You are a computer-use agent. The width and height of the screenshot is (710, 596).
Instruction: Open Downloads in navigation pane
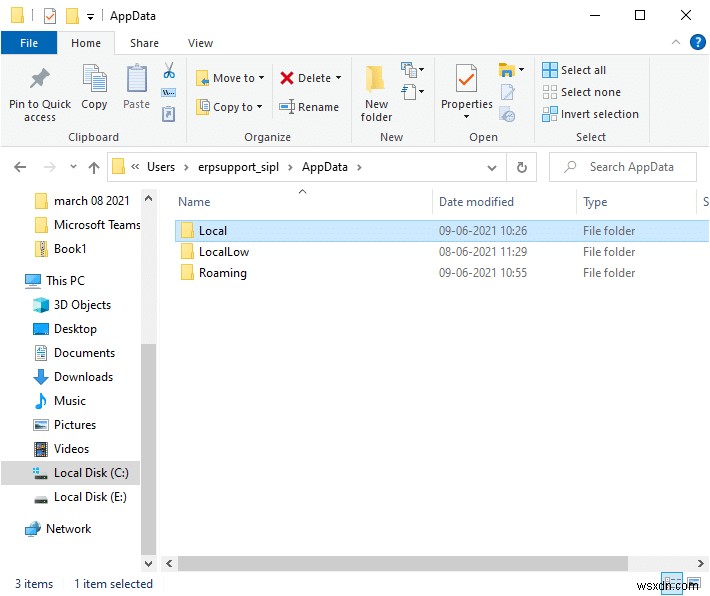(x=73, y=377)
